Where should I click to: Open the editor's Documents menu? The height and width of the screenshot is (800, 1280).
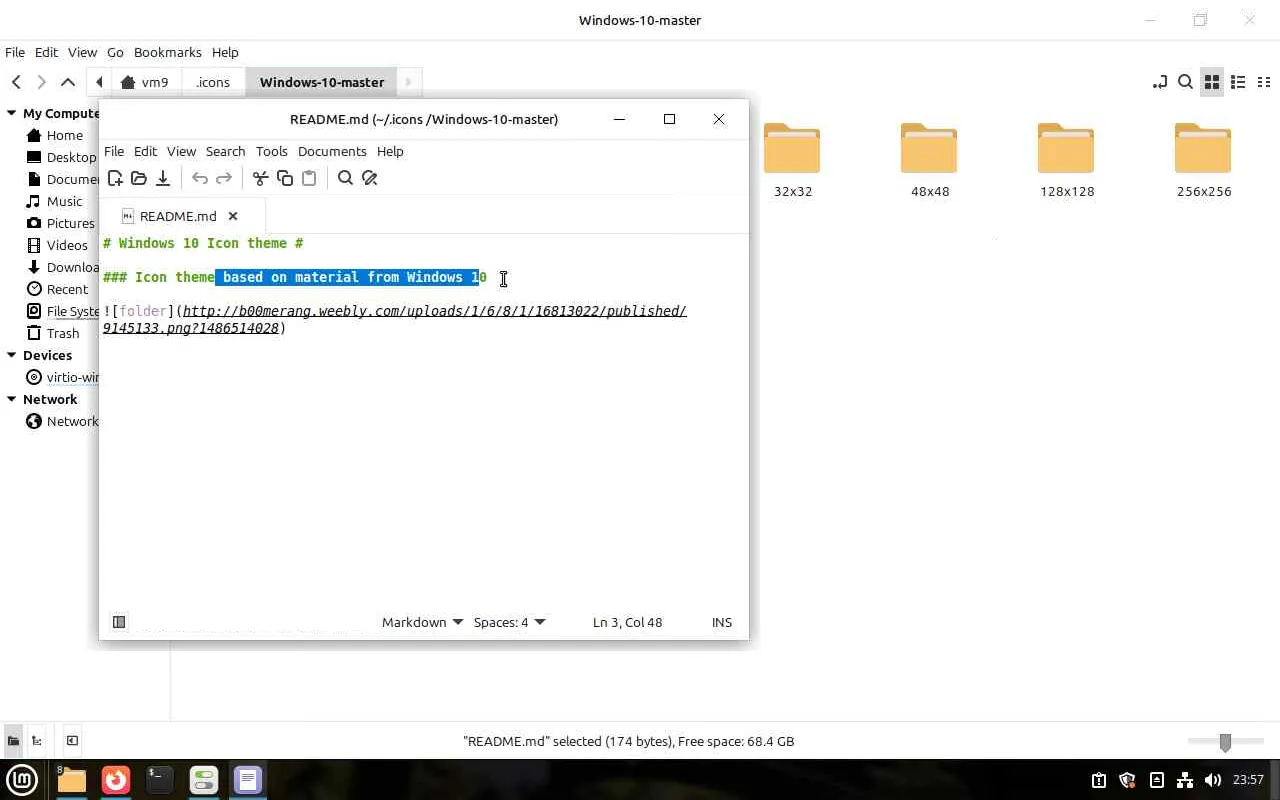coord(332,151)
